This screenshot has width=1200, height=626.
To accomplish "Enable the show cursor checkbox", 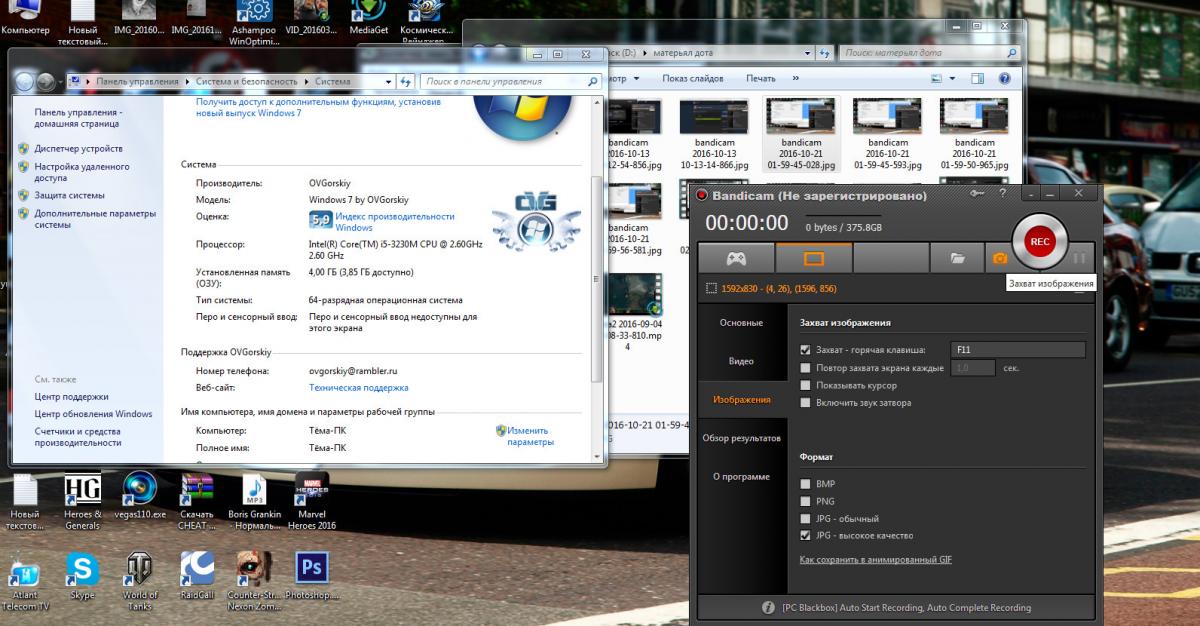I will click(x=806, y=386).
